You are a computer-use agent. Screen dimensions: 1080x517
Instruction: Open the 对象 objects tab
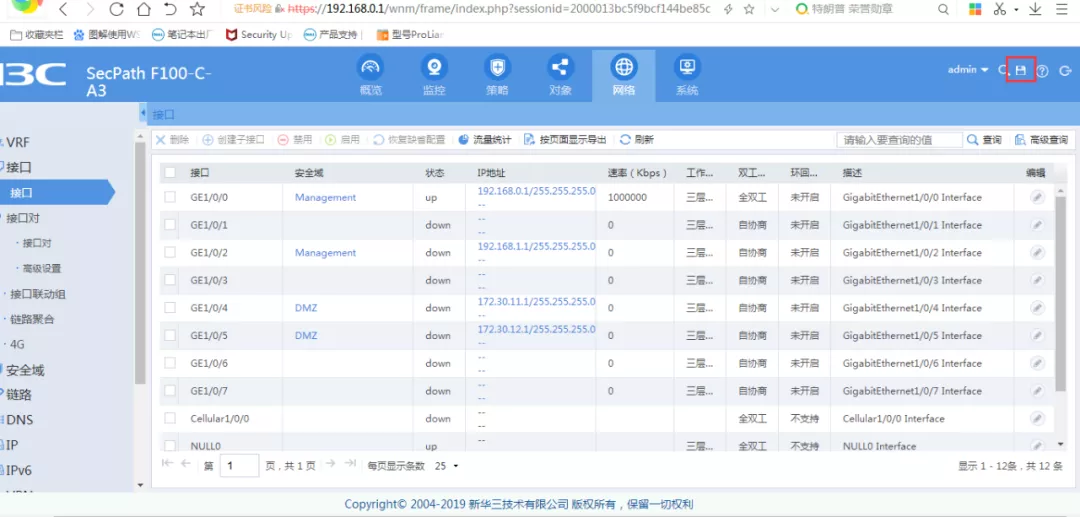point(560,76)
